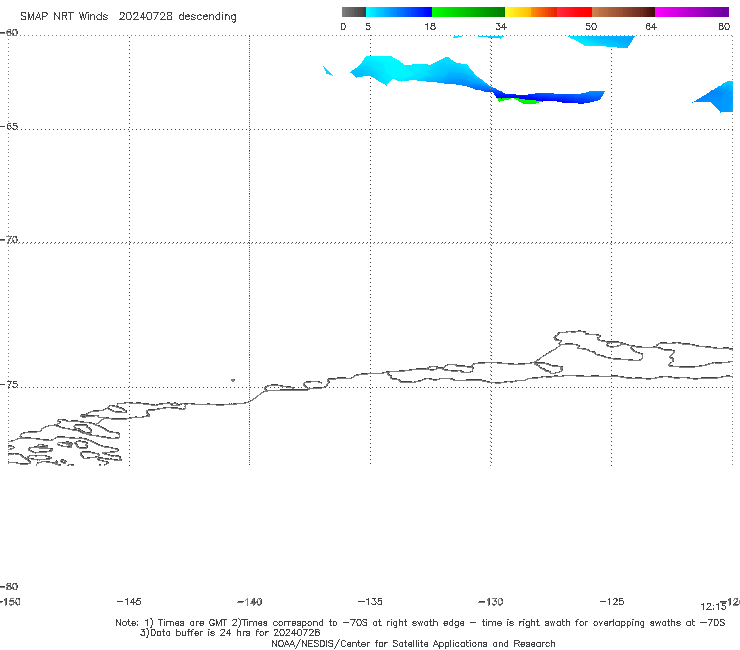740x650 pixels.
Task: Click the yellow-to-red 34-50 color bar segment
Action: 548,12
